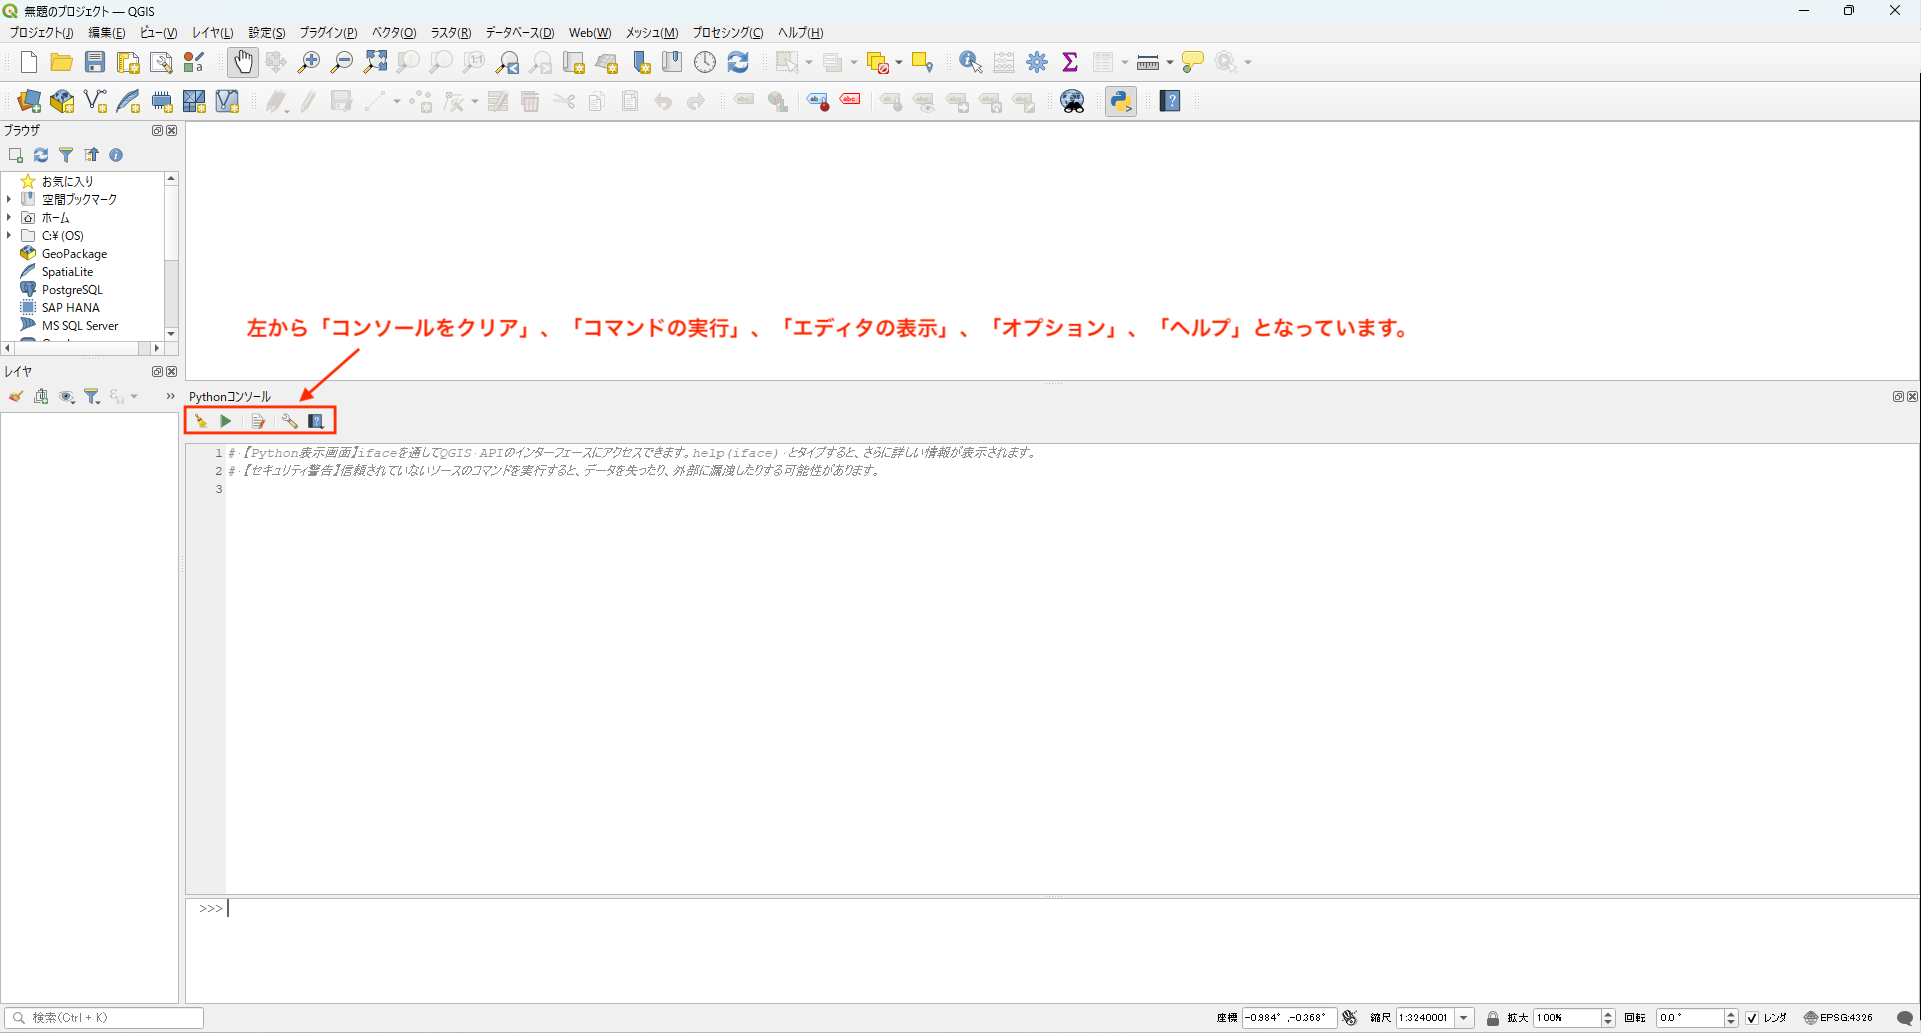Run the console command using green arrow icon

[226, 421]
